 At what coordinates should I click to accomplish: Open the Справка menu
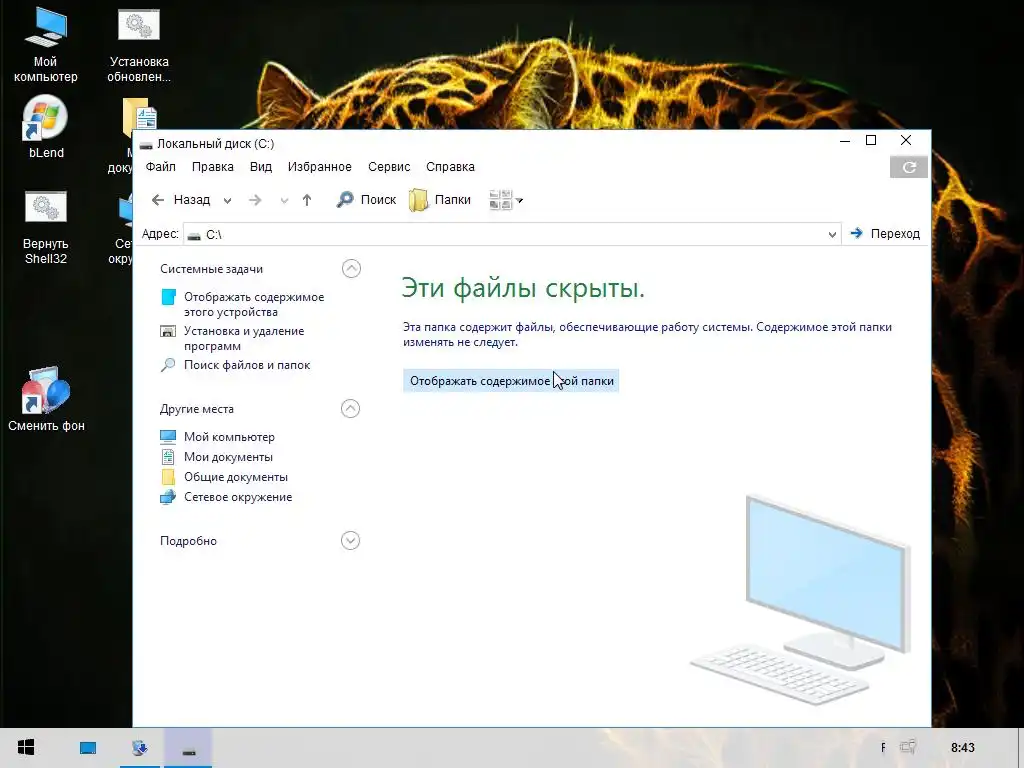[x=451, y=167]
